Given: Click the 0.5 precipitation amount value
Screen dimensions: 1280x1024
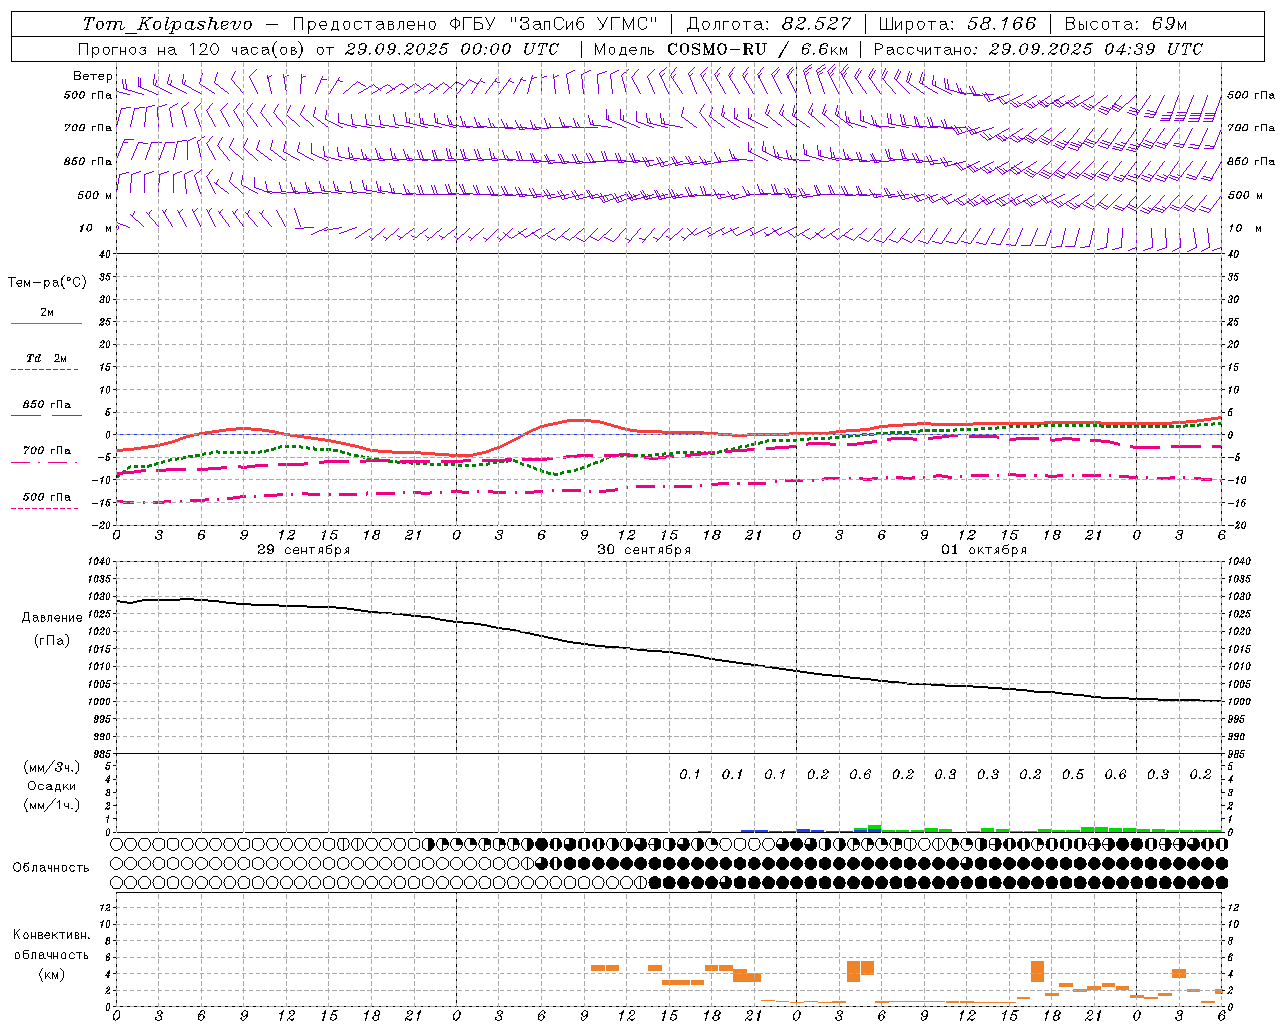Looking at the screenshot, I should [x=1073, y=774].
